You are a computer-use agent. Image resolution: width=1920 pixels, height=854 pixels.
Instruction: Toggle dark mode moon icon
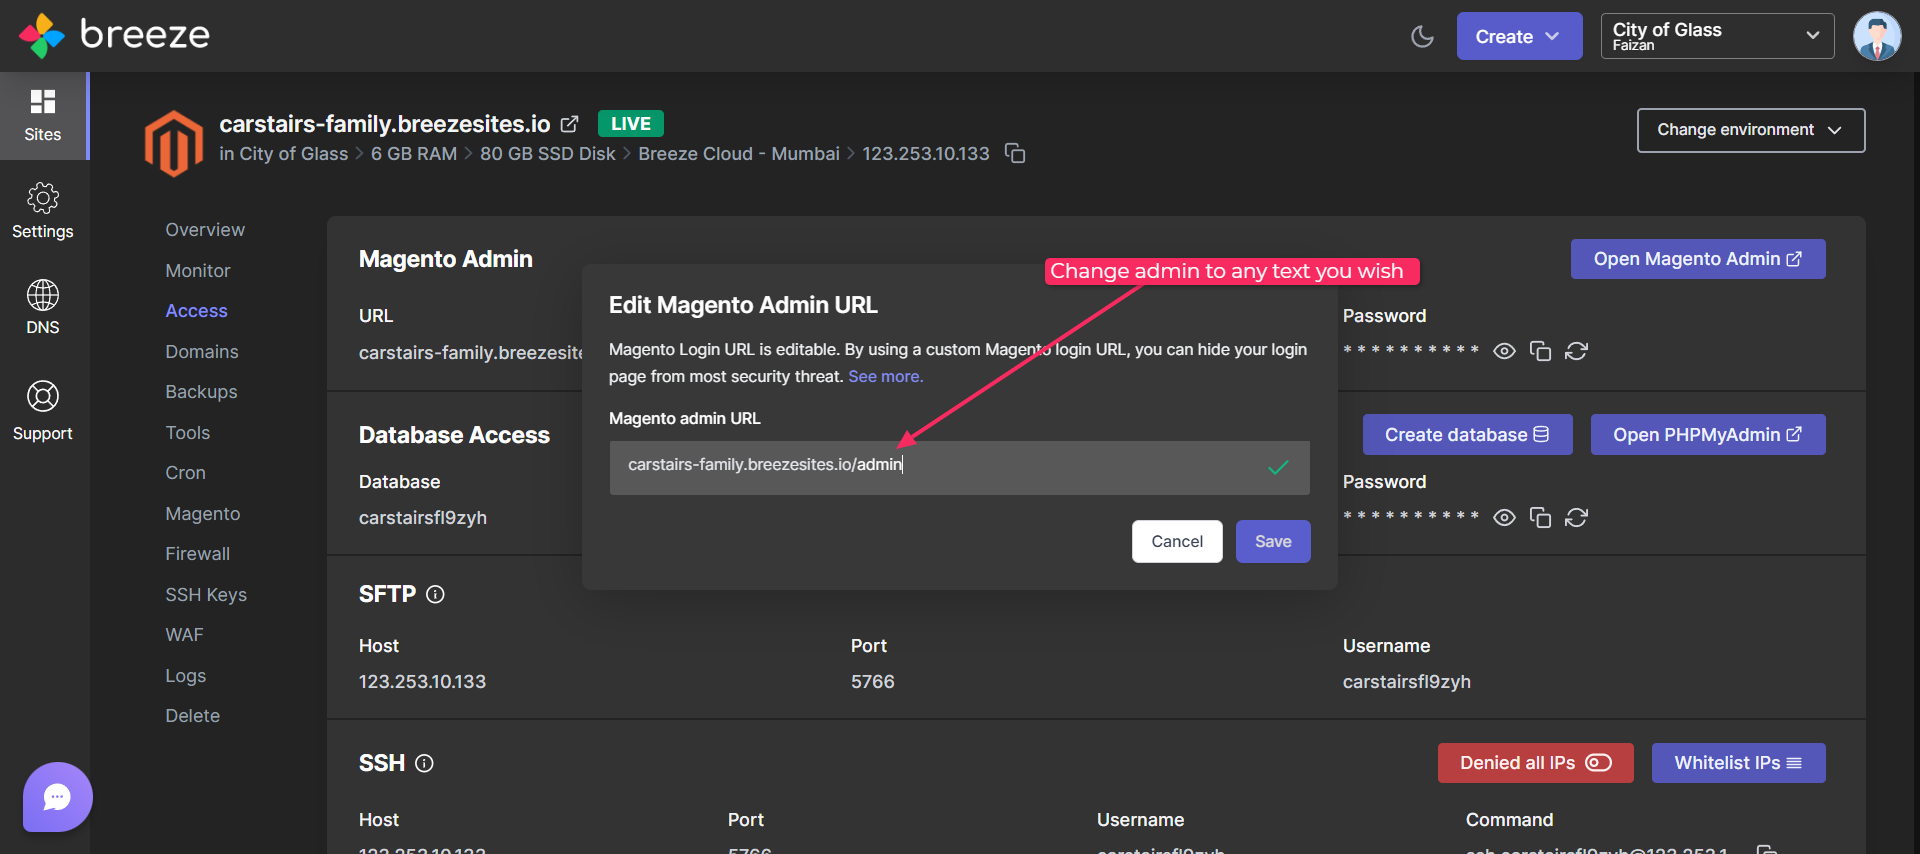click(1422, 37)
